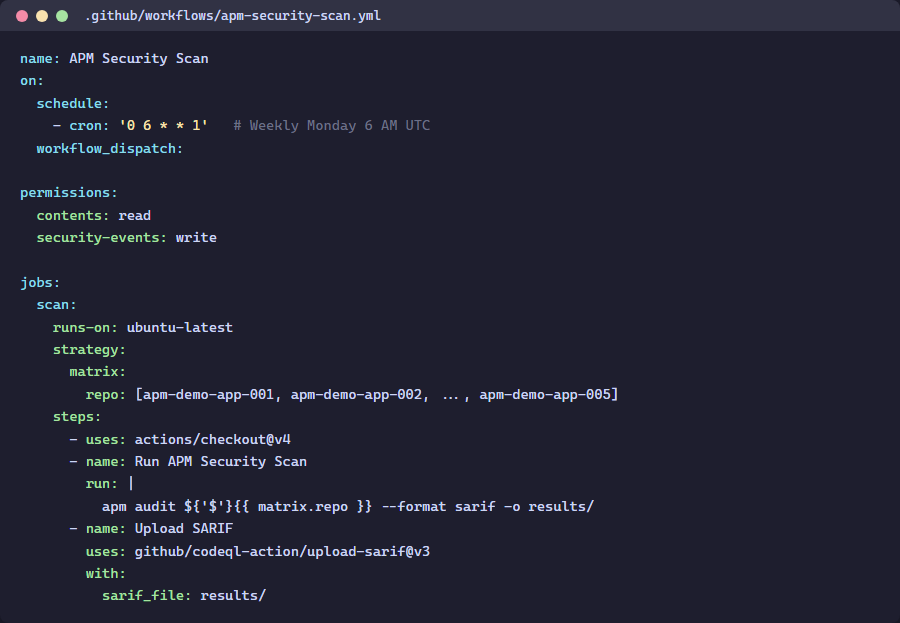Click the 'jobs:' key
Screen dimensions: 900x623
40,282
